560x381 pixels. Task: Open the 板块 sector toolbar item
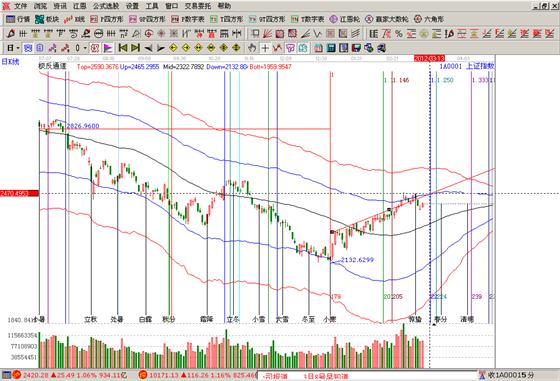click(x=47, y=19)
